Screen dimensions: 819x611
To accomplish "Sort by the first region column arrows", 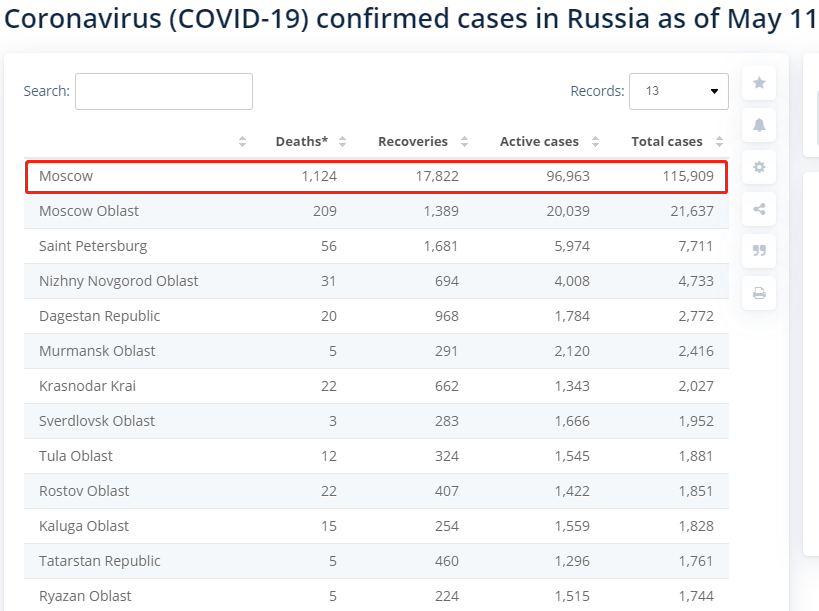I will (243, 142).
